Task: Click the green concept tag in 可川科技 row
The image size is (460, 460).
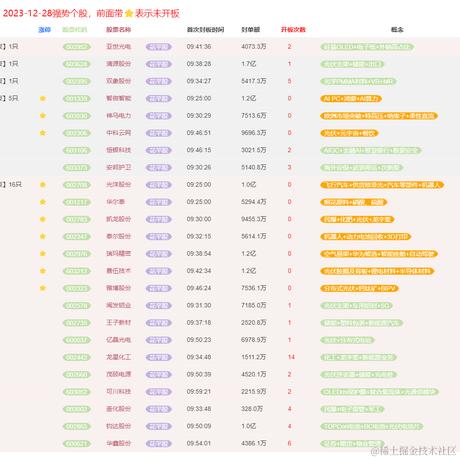Action: (379, 392)
